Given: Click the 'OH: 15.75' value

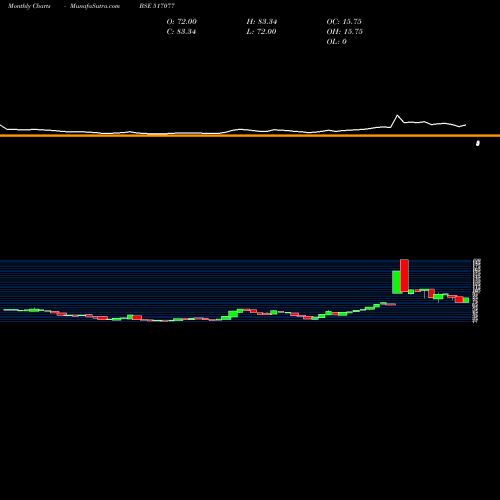Looking at the screenshot, I should pos(345,32).
